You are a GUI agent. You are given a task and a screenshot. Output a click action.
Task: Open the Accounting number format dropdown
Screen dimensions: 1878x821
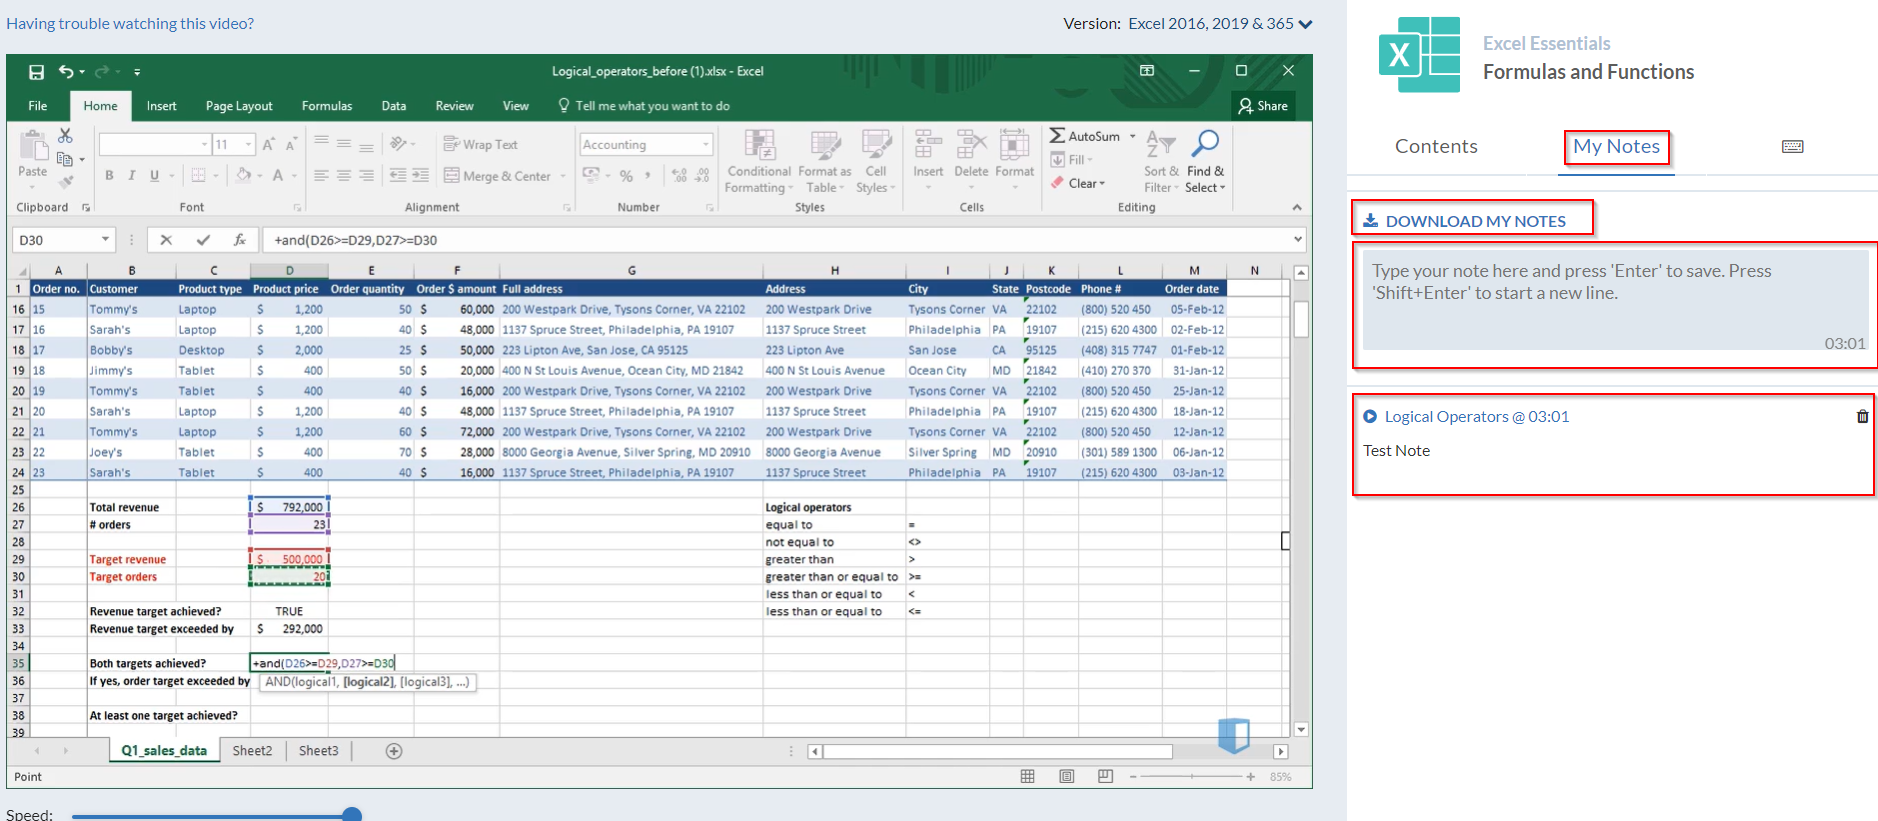705,145
